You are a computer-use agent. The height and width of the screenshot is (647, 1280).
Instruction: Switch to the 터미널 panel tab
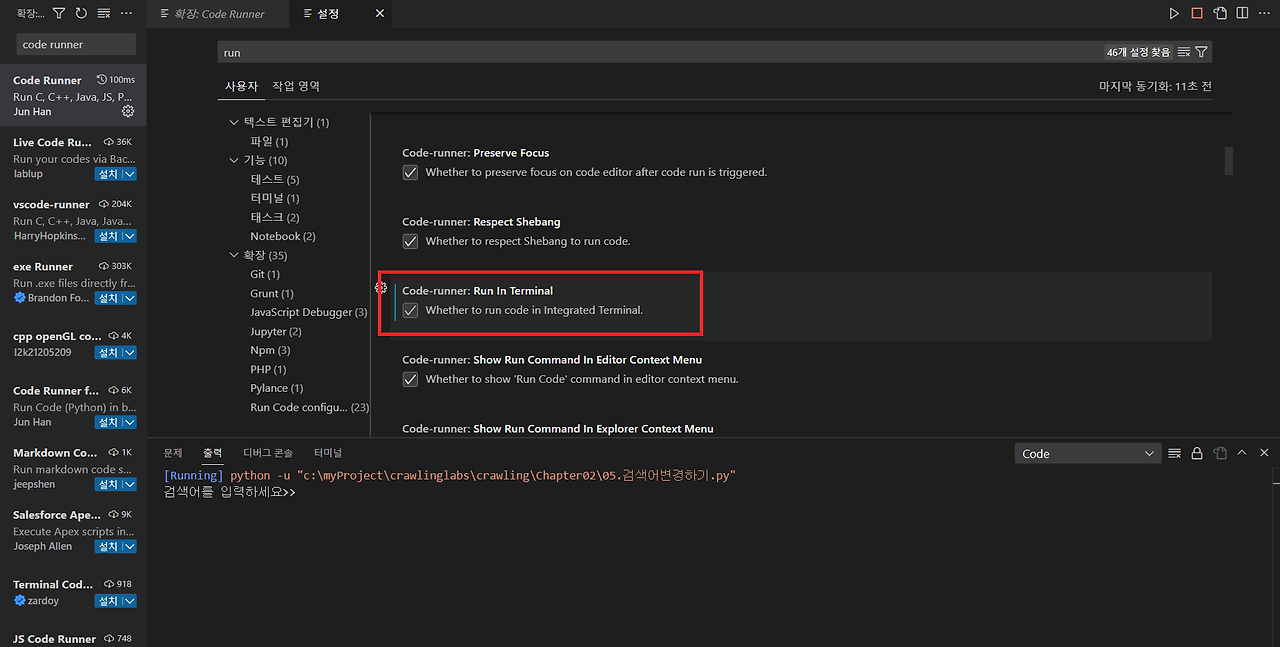click(328, 452)
